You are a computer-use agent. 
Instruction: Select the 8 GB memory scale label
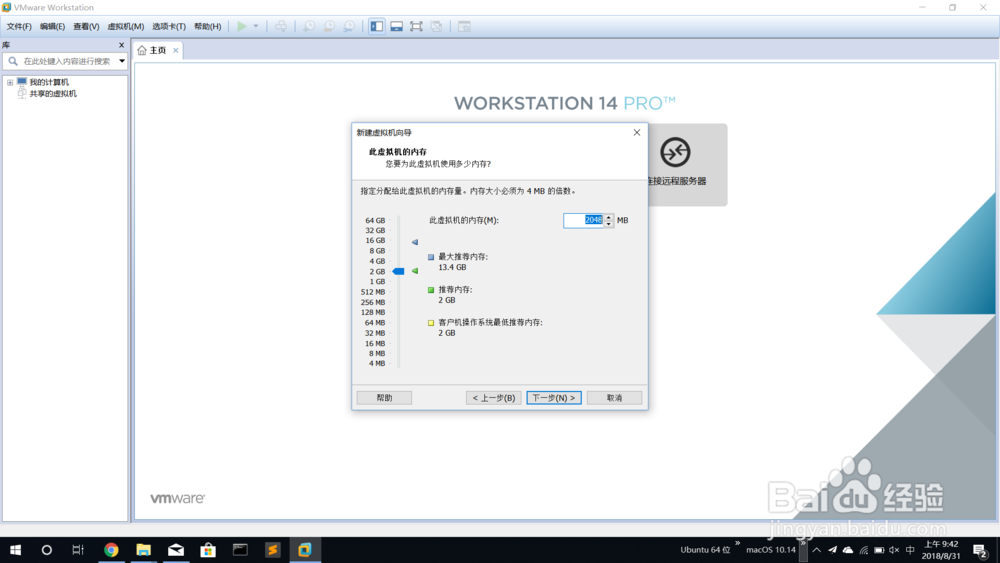coord(377,251)
